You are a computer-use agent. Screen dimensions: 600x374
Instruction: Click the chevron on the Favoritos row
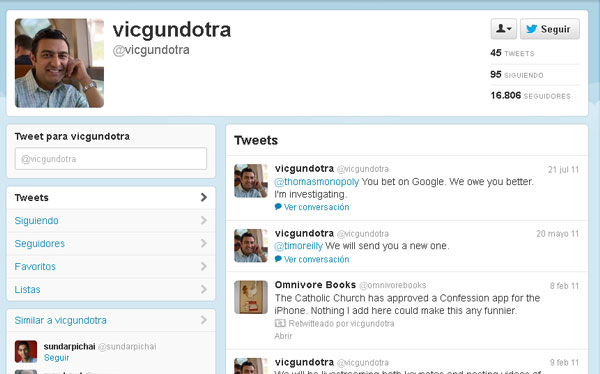point(204,266)
